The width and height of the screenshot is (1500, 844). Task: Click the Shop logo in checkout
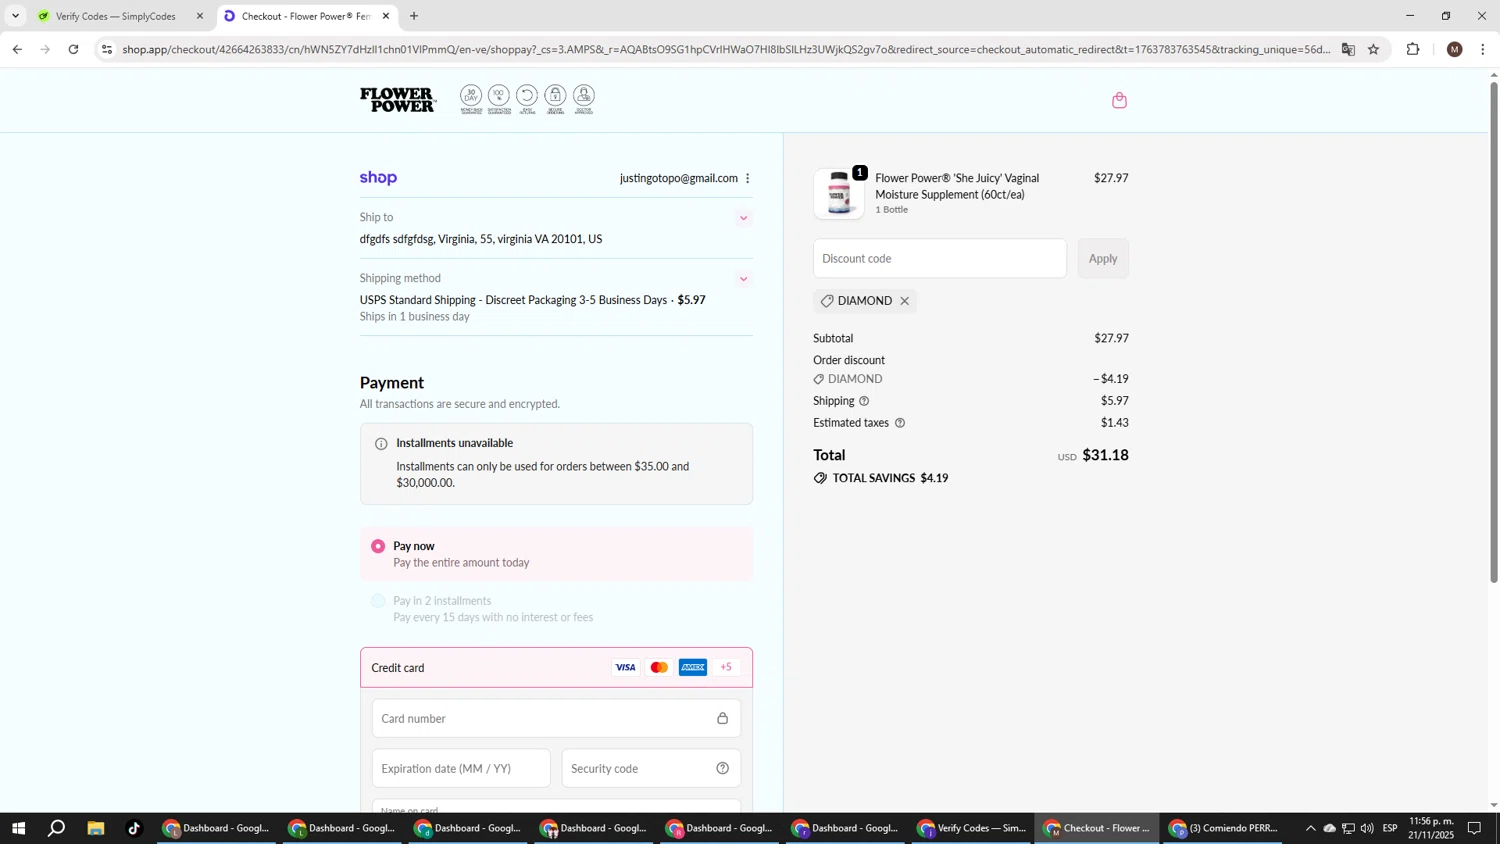[x=378, y=178]
